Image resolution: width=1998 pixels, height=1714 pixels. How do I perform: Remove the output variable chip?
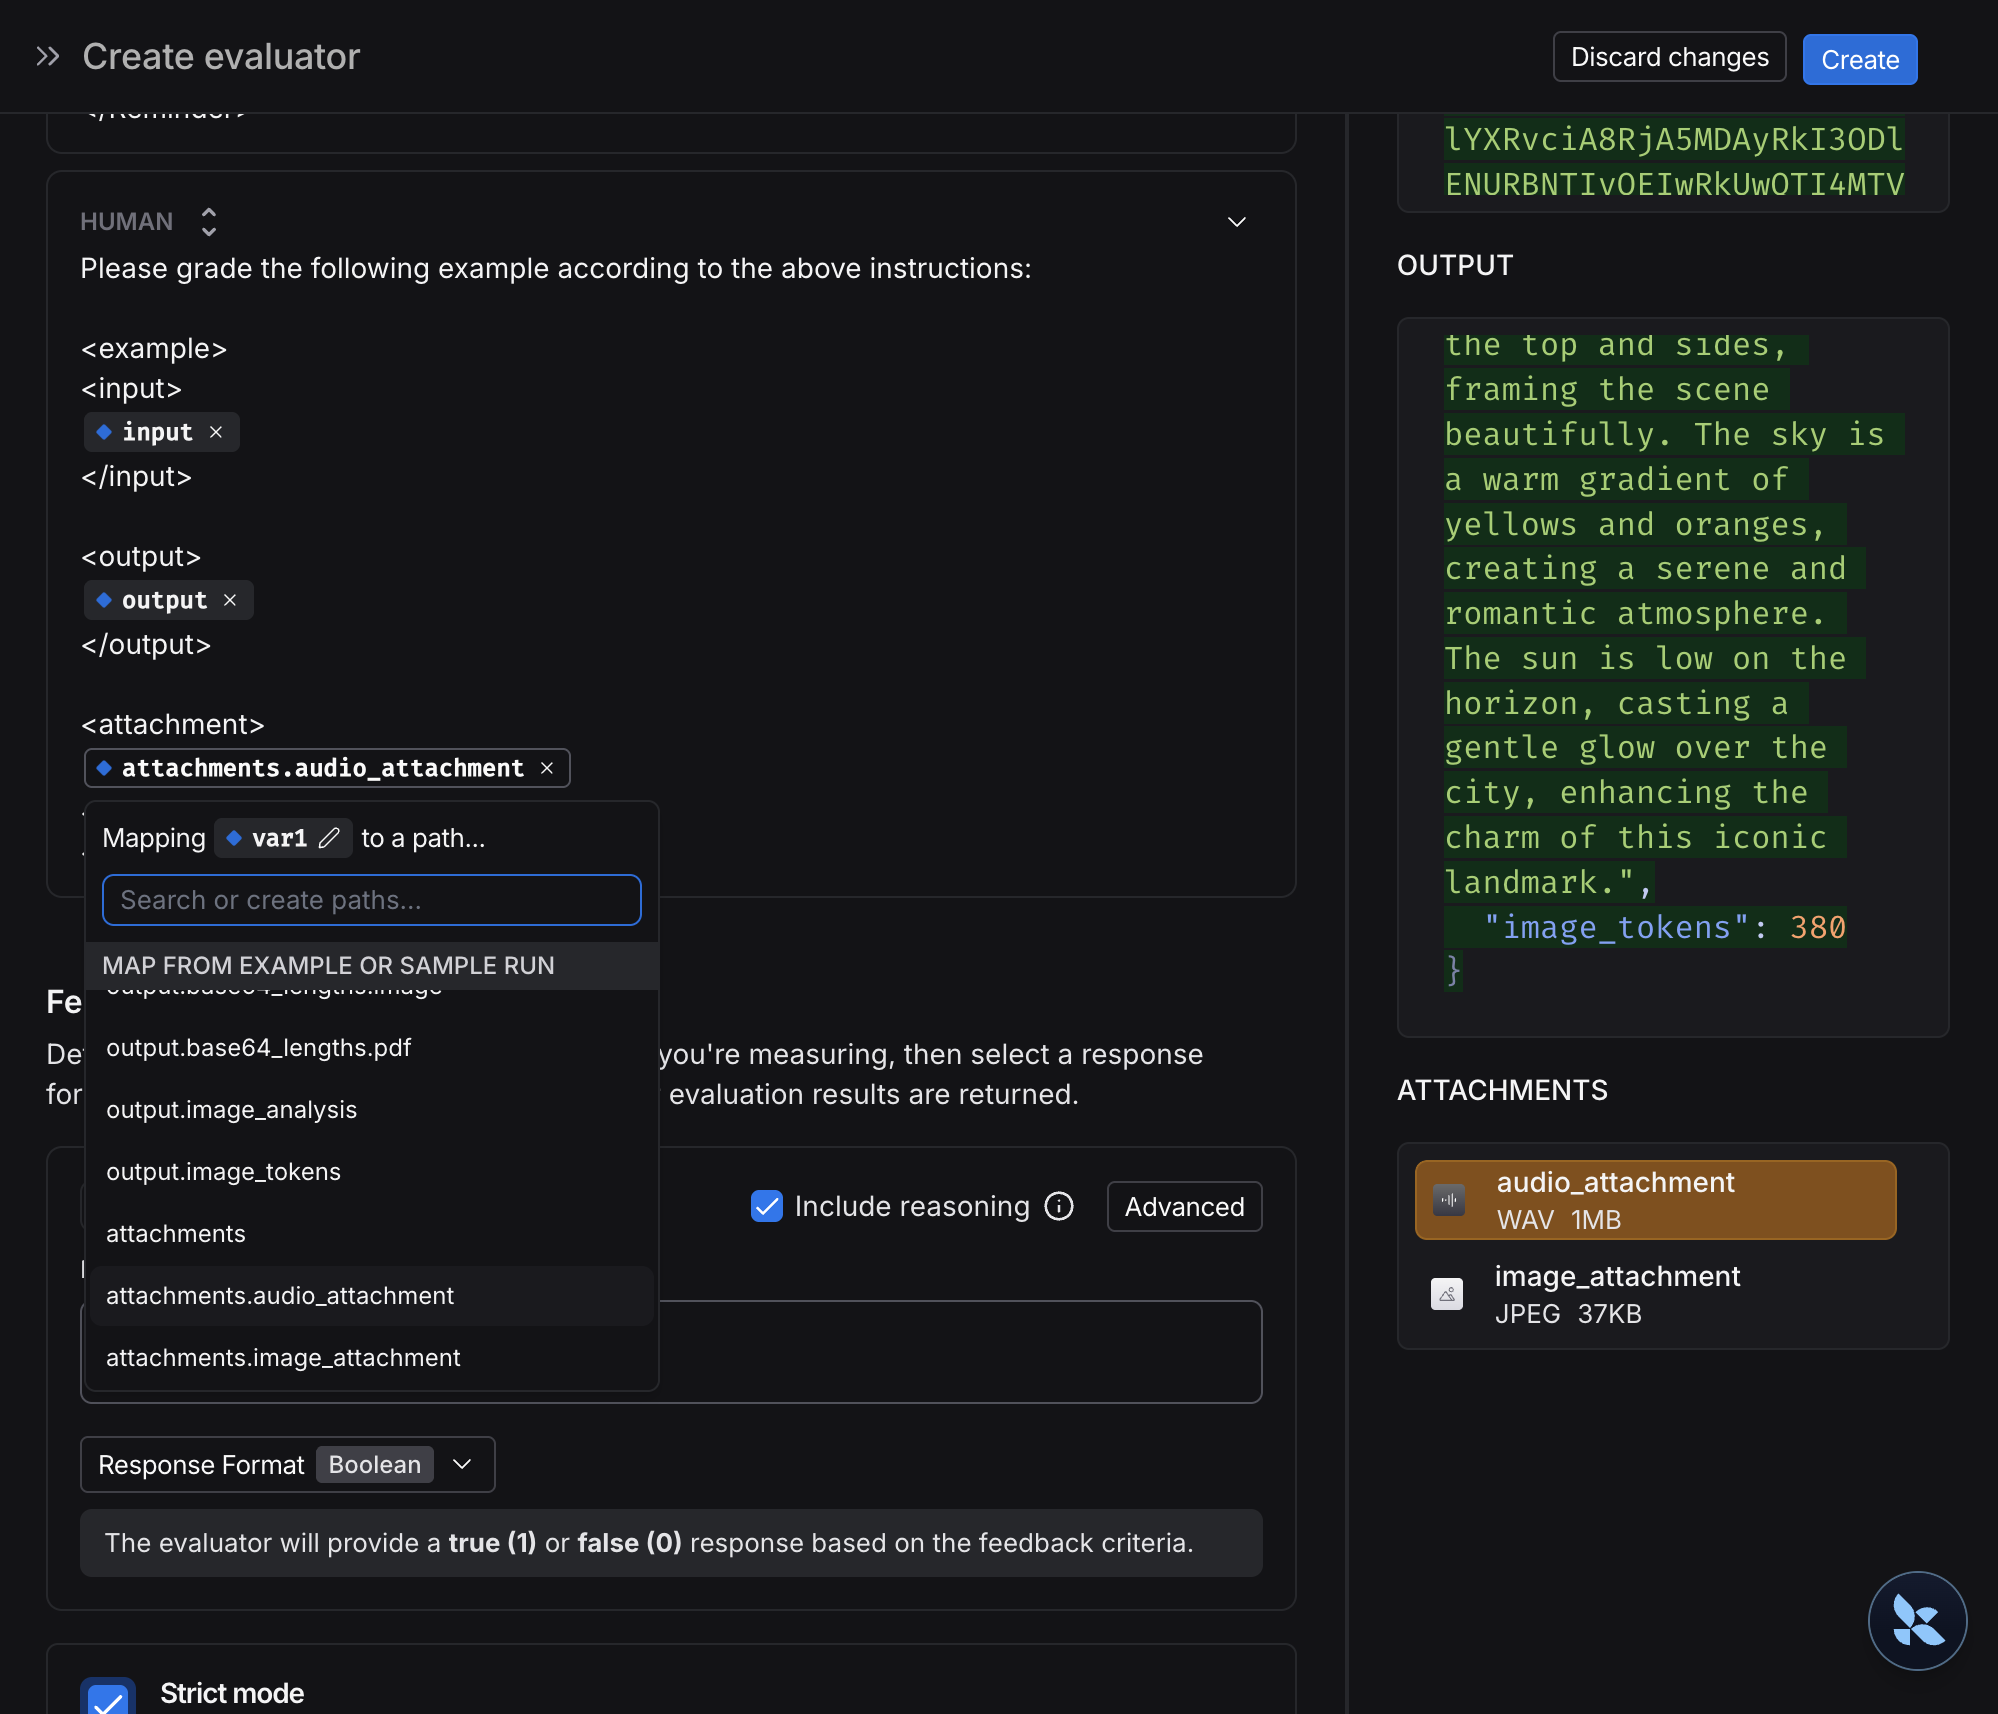(229, 600)
